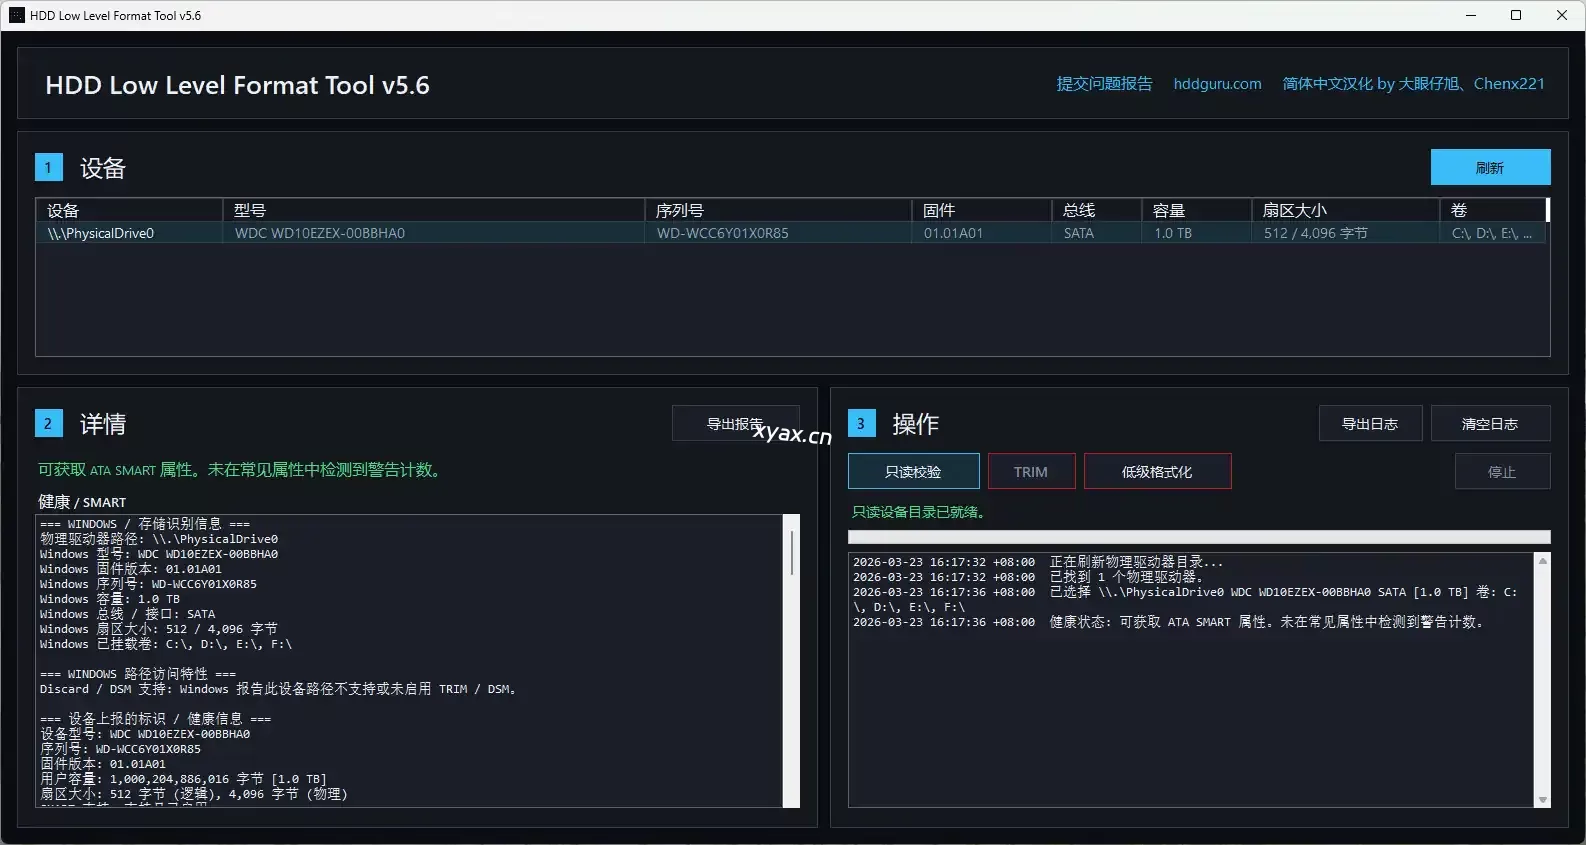Image resolution: width=1586 pixels, height=845 pixels.
Task: Open the 提交问题报告 link
Action: (1104, 84)
